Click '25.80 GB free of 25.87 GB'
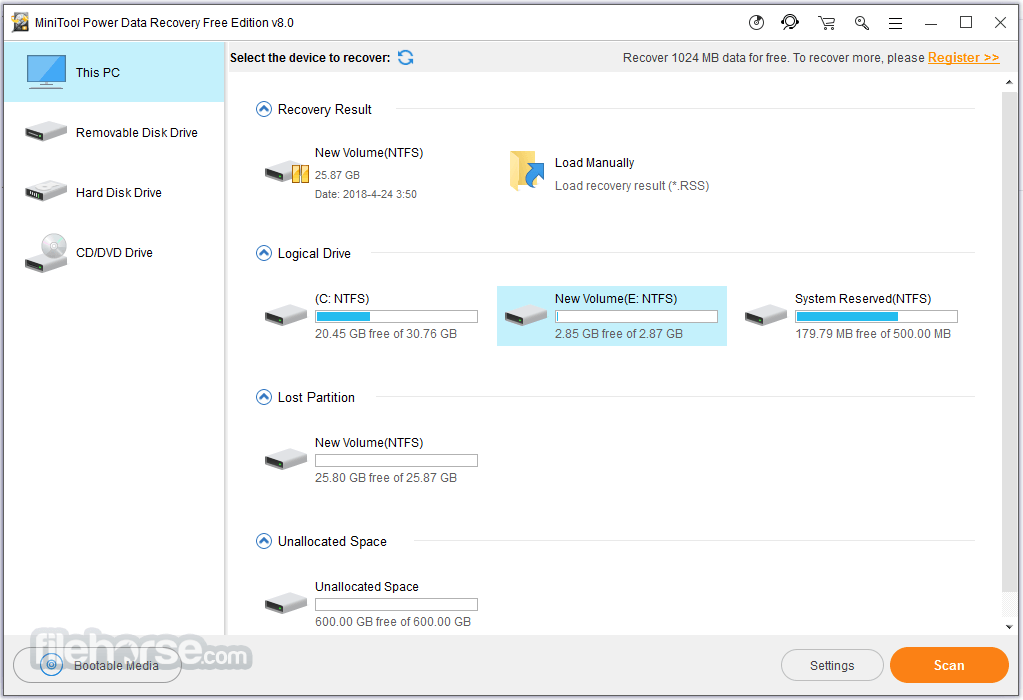 (x=386, y=478)
